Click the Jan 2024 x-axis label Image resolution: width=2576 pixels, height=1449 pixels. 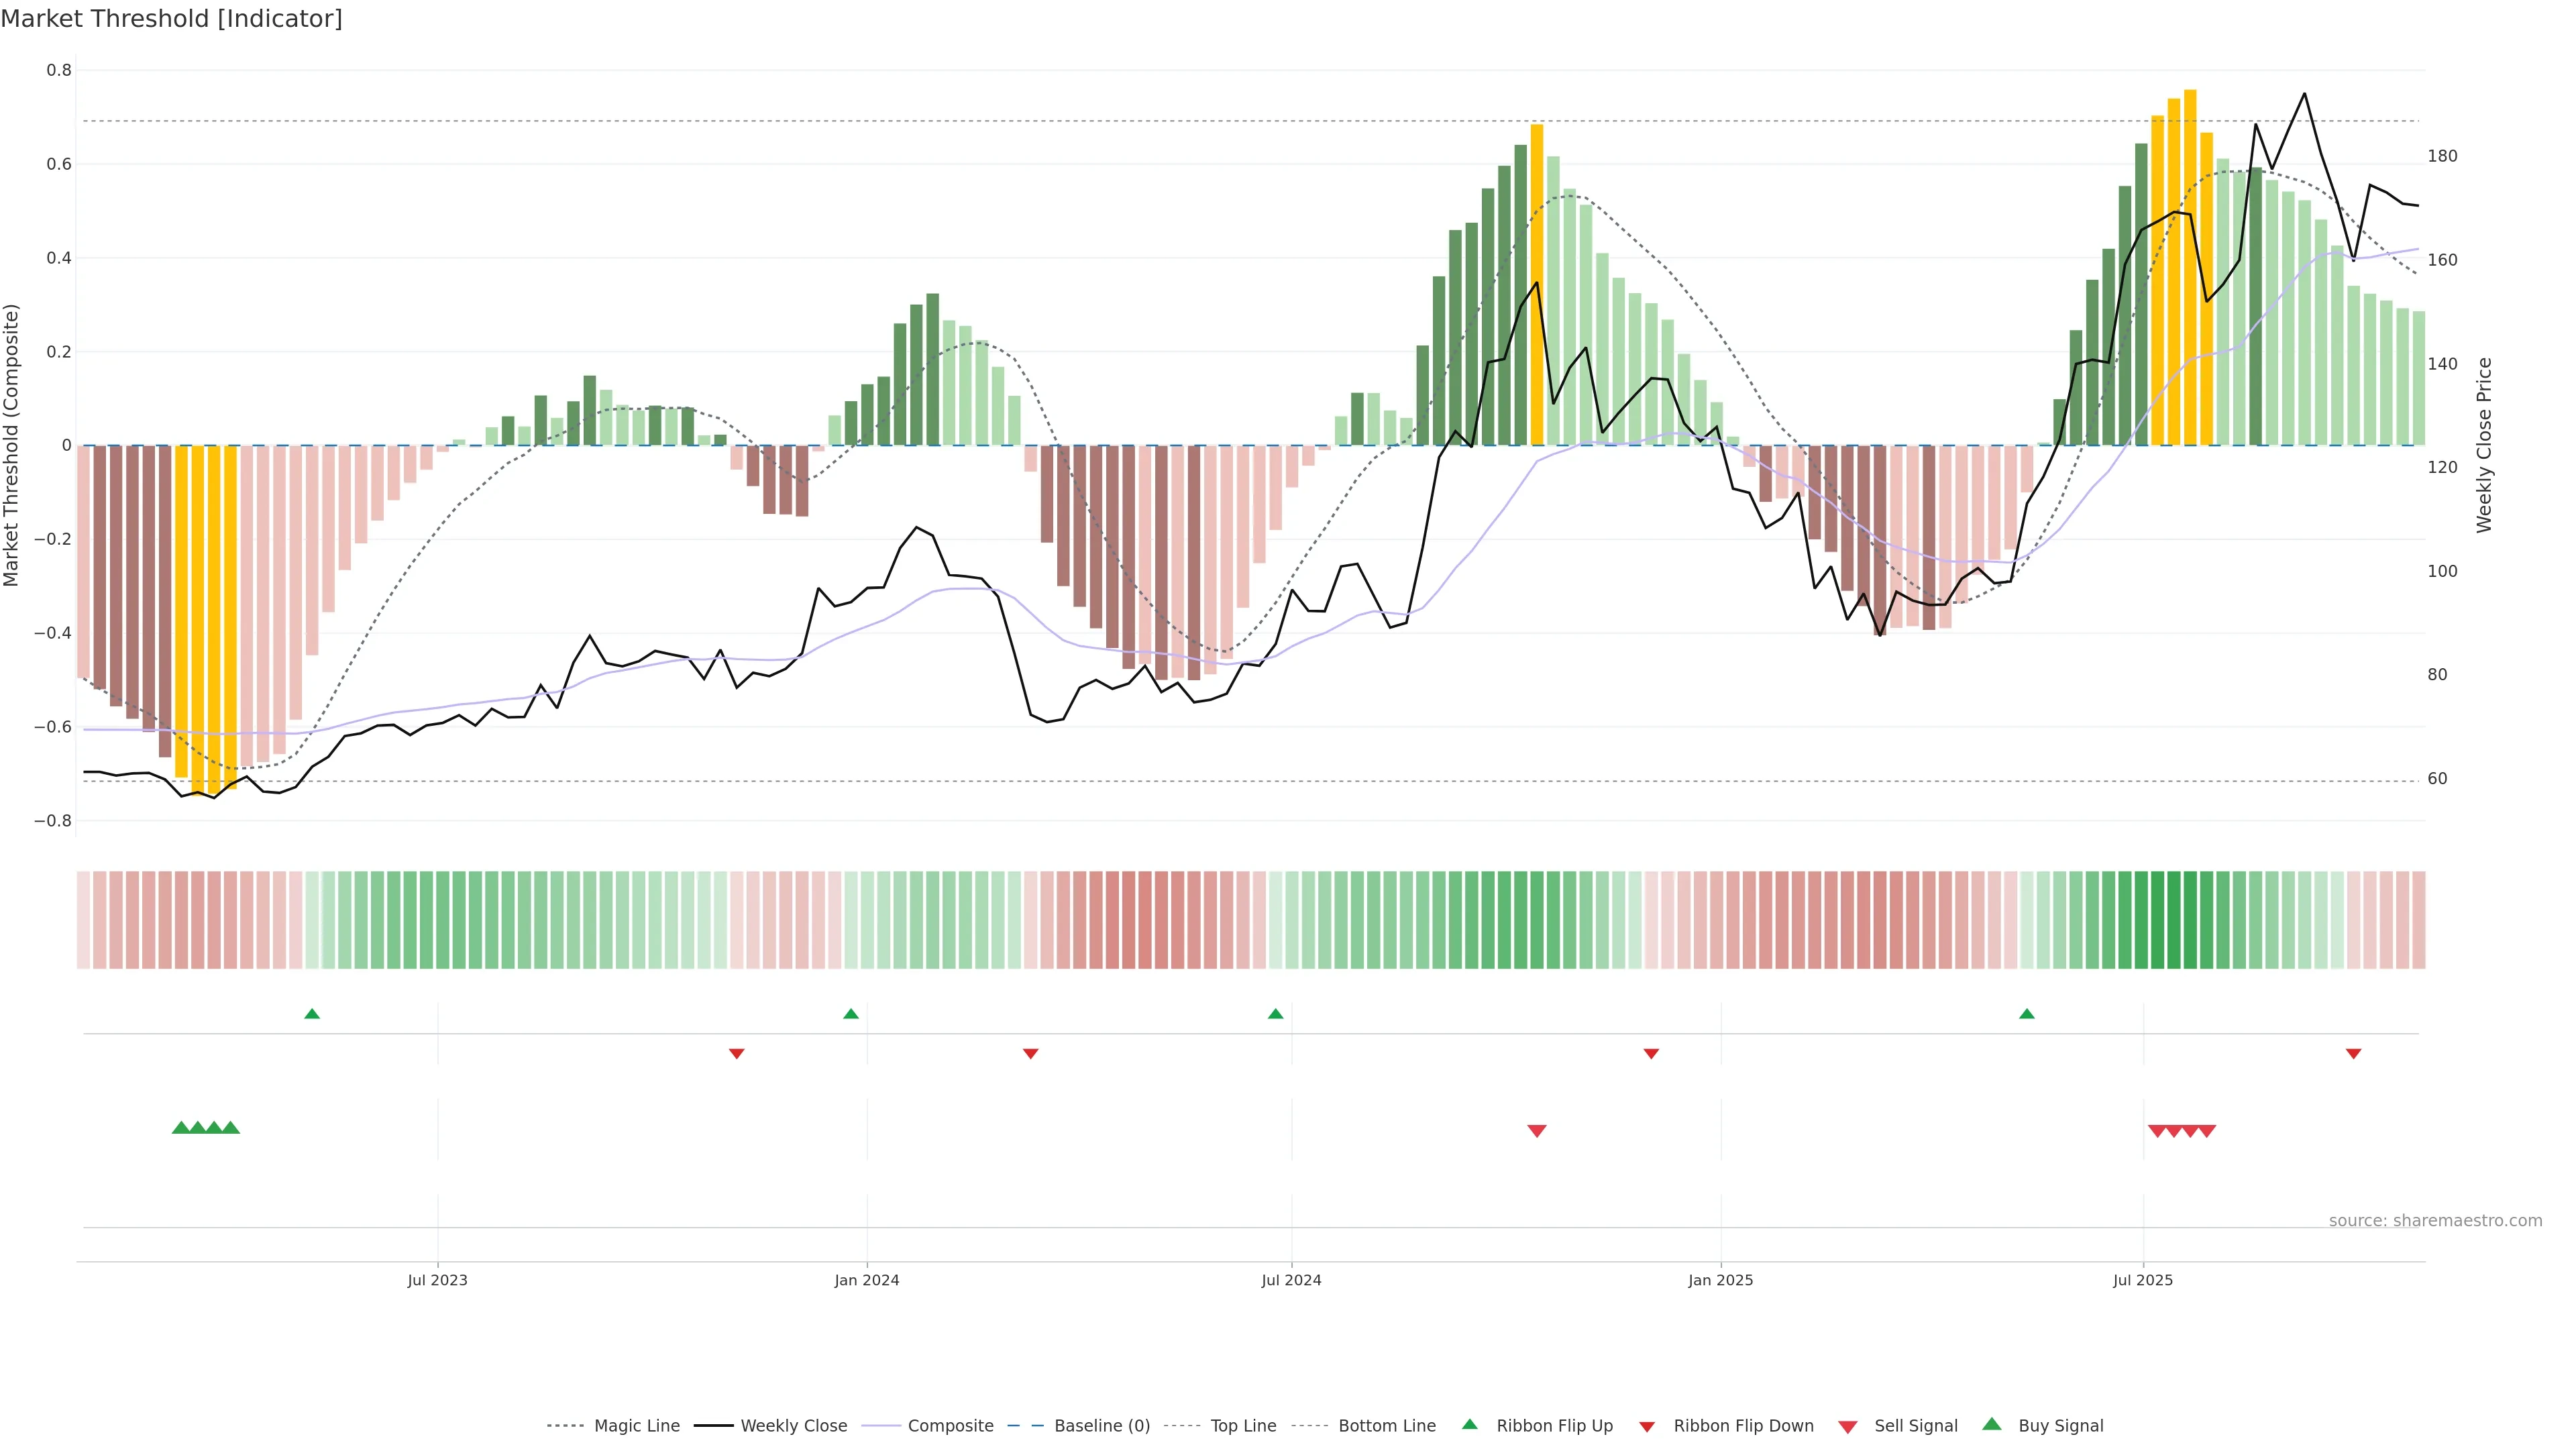866,1280
